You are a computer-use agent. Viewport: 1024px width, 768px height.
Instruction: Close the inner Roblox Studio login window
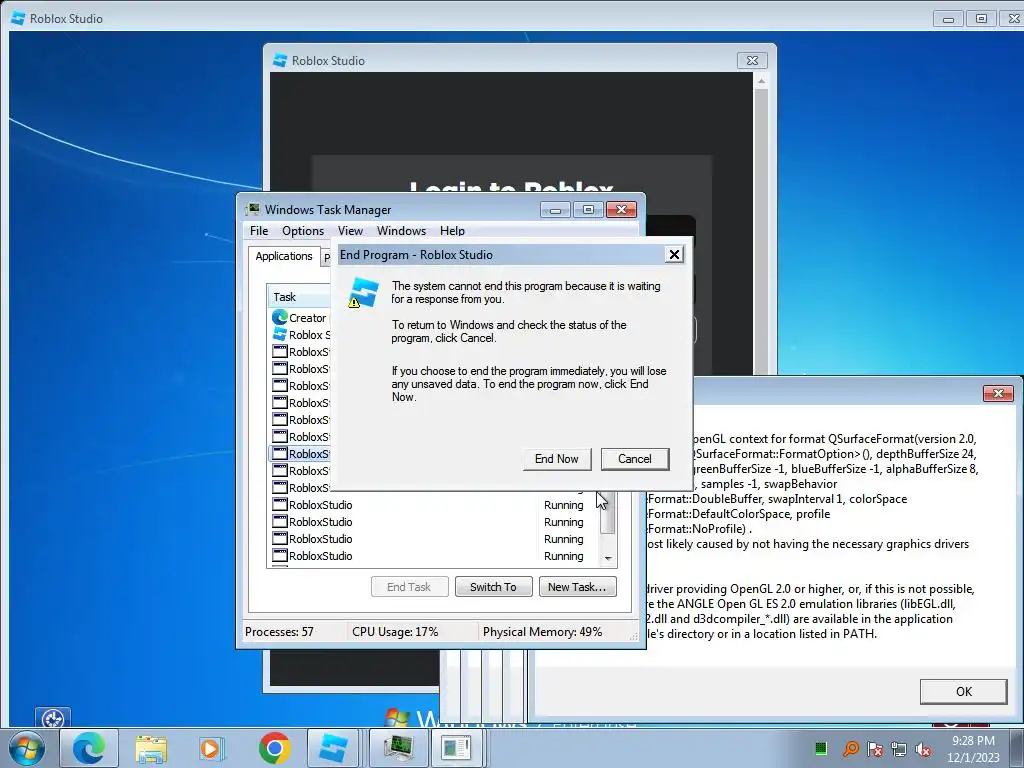752,60
